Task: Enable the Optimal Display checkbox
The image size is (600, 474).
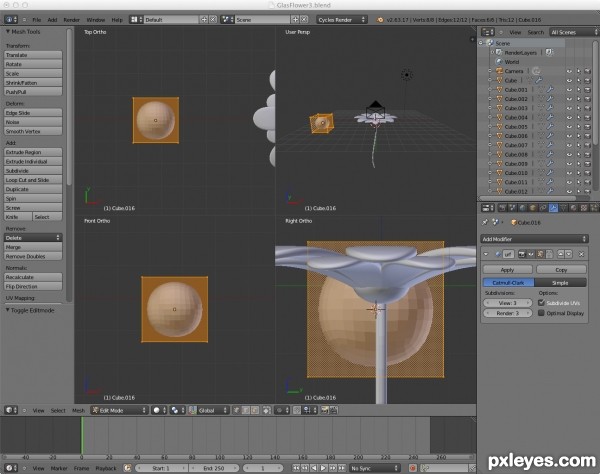Action: 541,313
